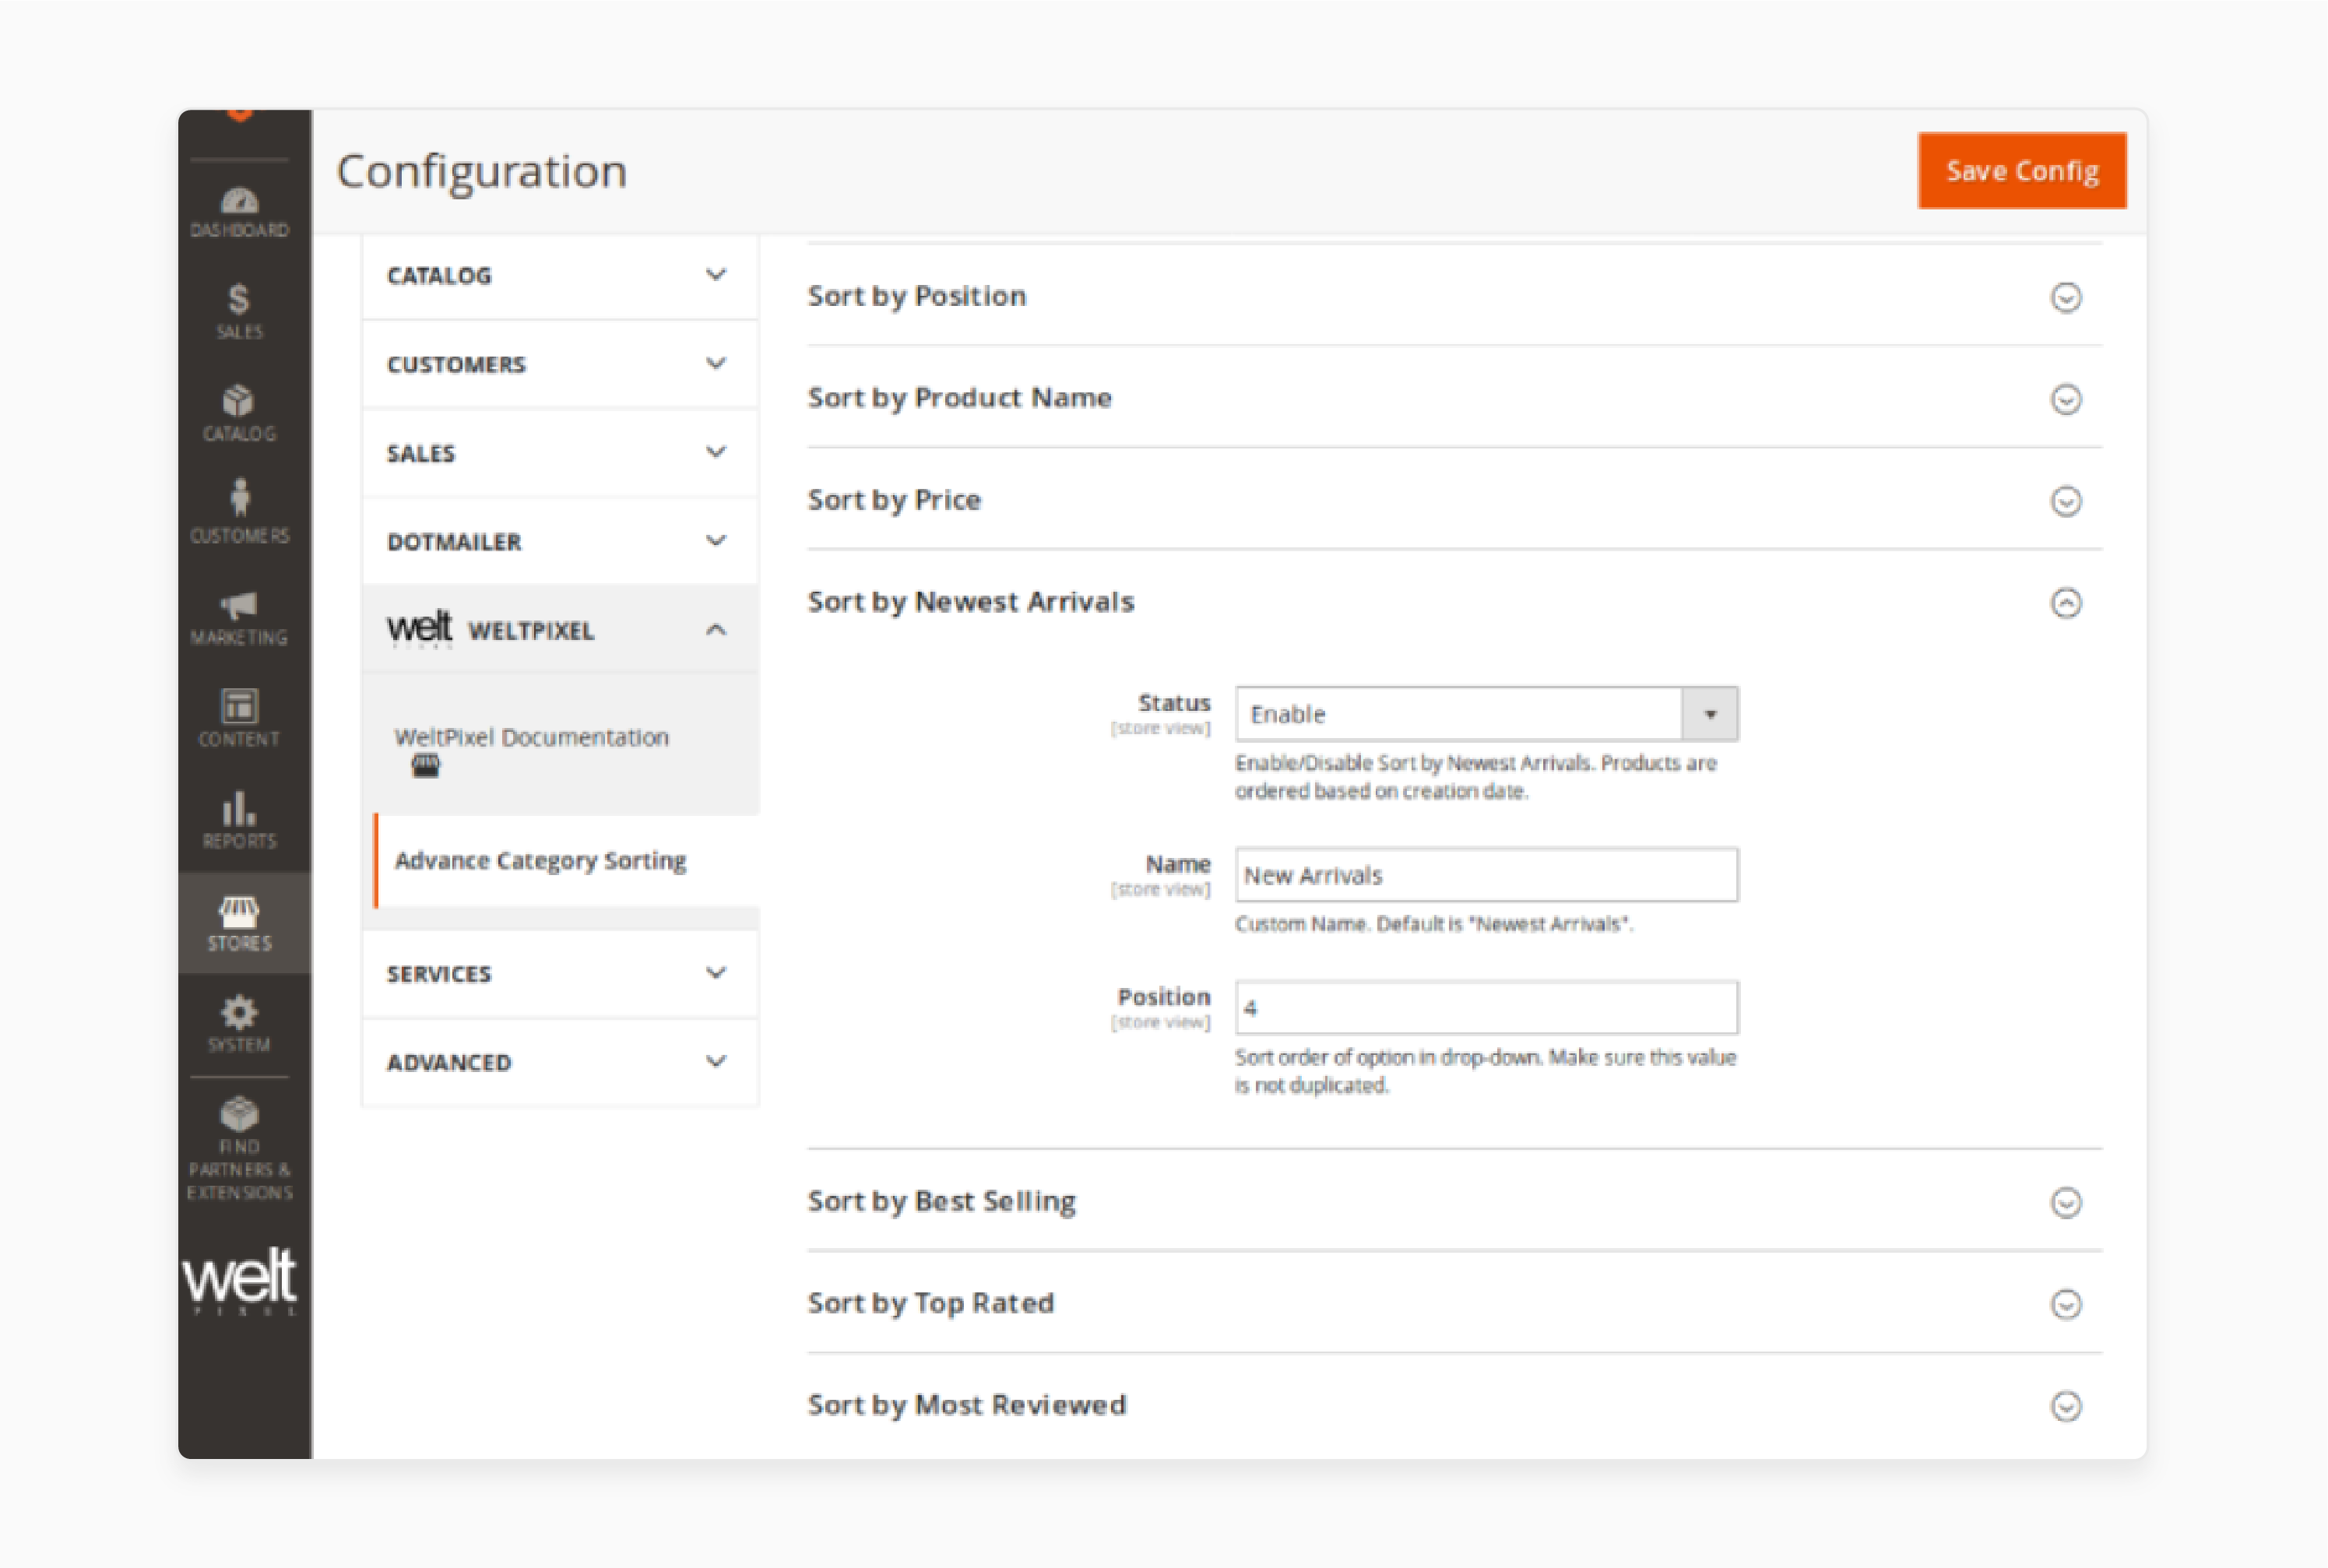Expand the CUSTOMERS configuration section

pyautogui.click(x=560, y=364)
